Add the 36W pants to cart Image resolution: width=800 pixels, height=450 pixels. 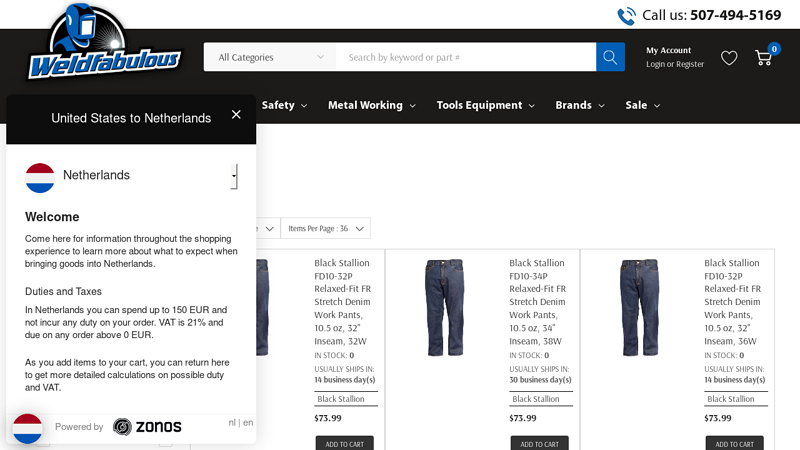tap(734, 443)
